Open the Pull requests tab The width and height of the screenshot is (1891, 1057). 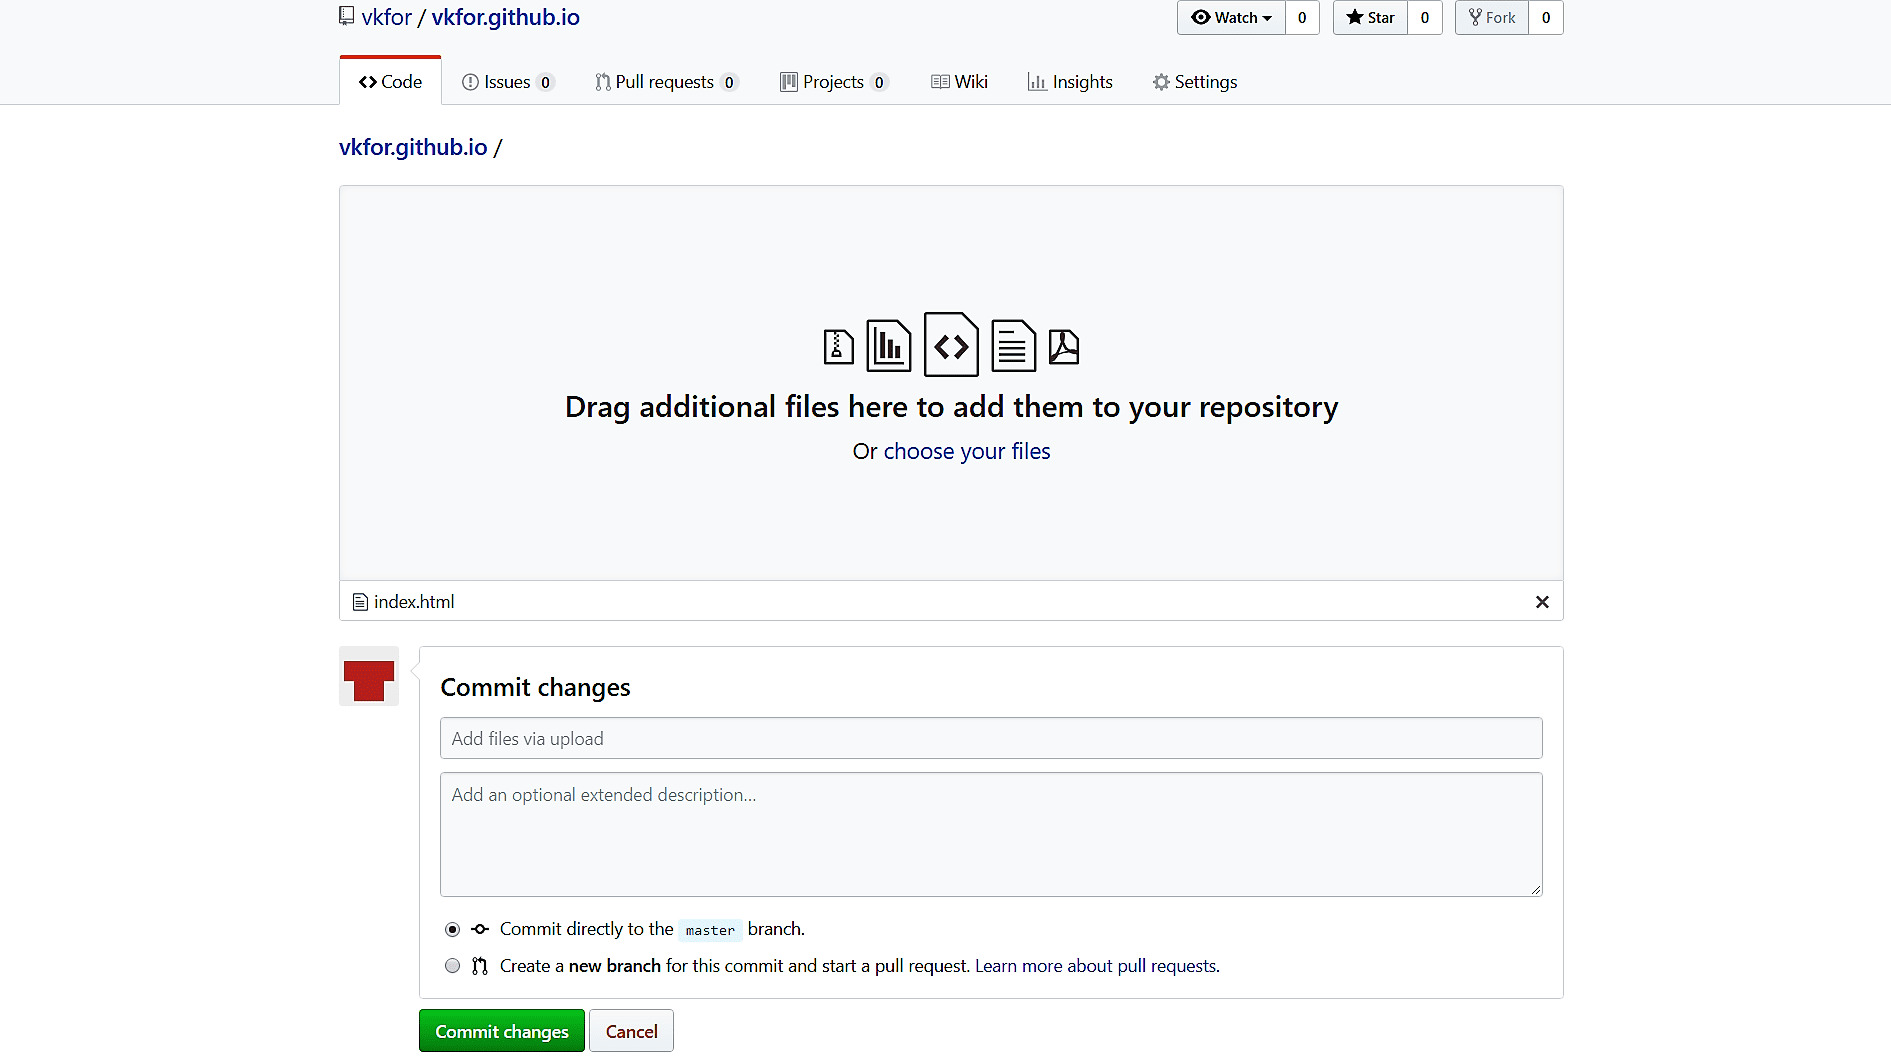(x=664, y=82)
